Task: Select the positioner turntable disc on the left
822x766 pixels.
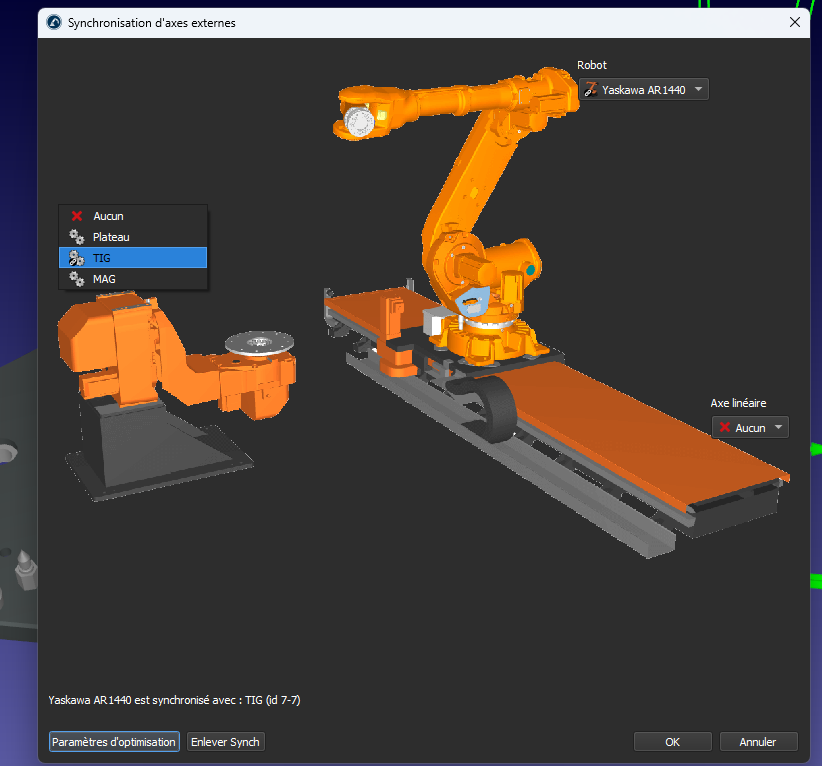Action: coord(258,344)
